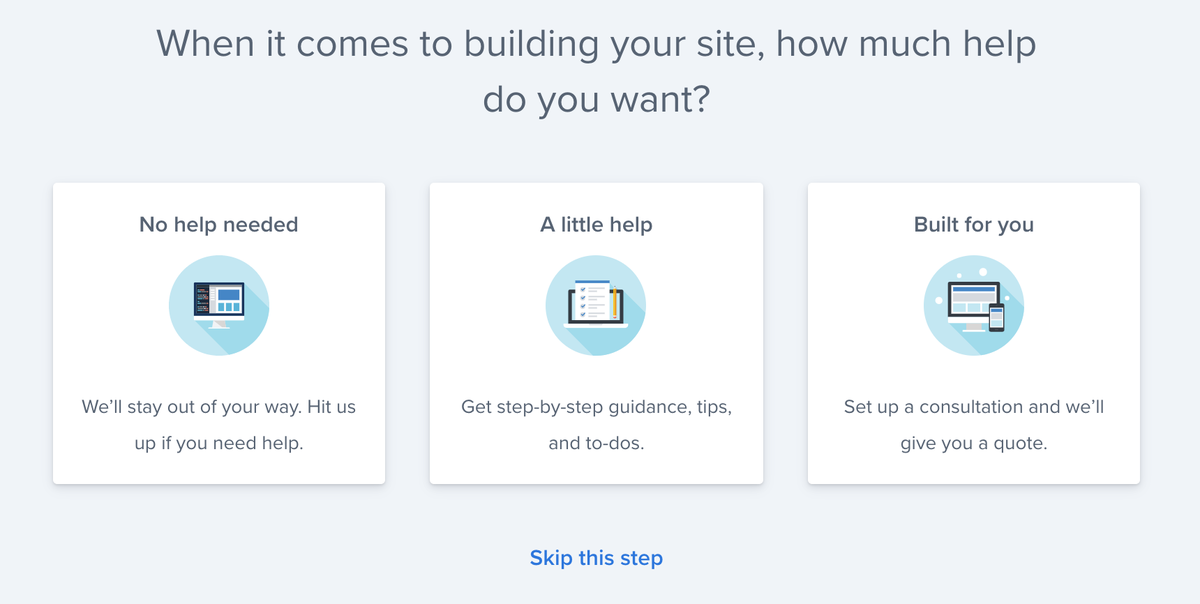This screenshot has width=1200, height=604.
Task: Select the Built for you card title
Action: (974, 224)
